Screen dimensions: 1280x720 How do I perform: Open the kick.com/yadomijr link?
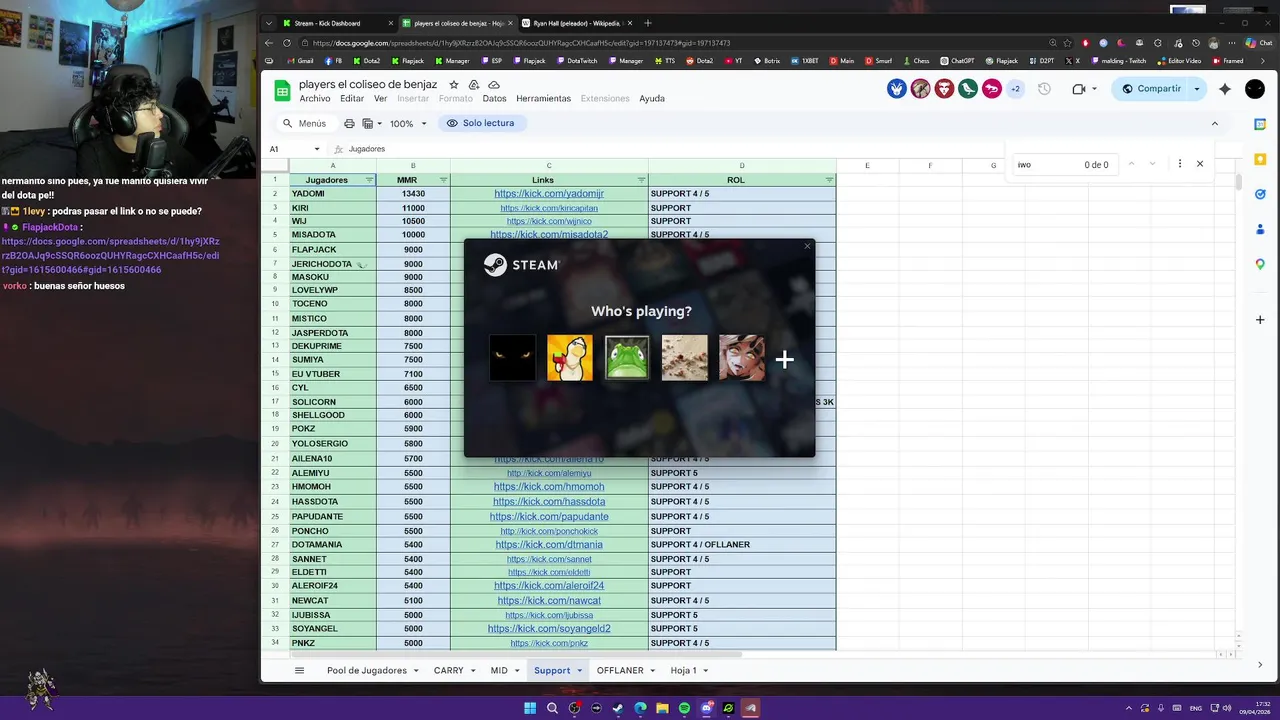coord(549,194)
